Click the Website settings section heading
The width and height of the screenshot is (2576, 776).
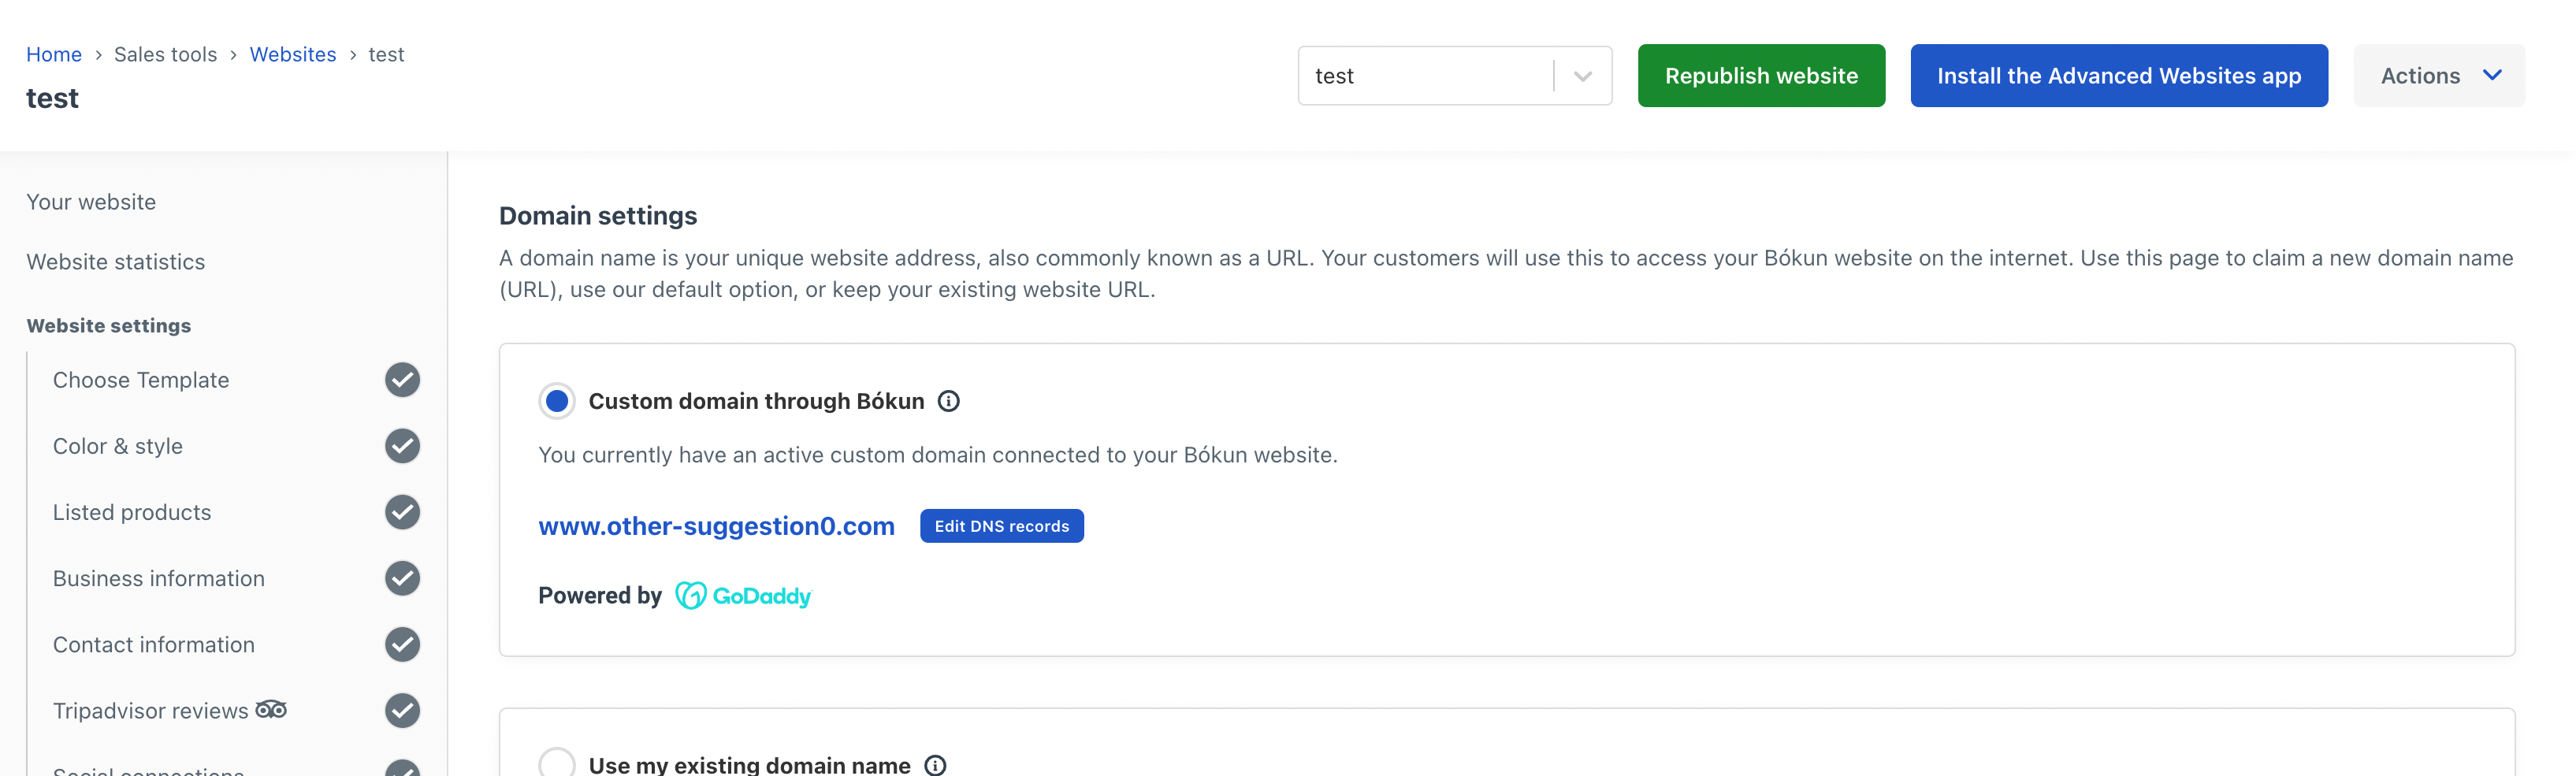coord(109,326)
